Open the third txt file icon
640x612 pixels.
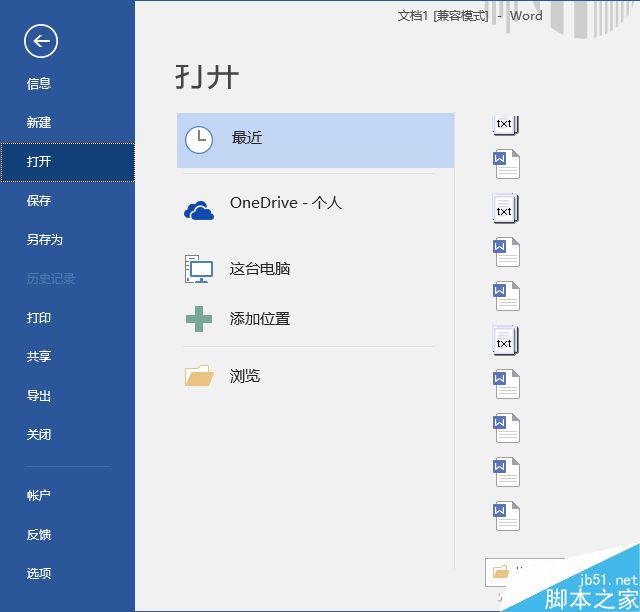click(506, 340)
